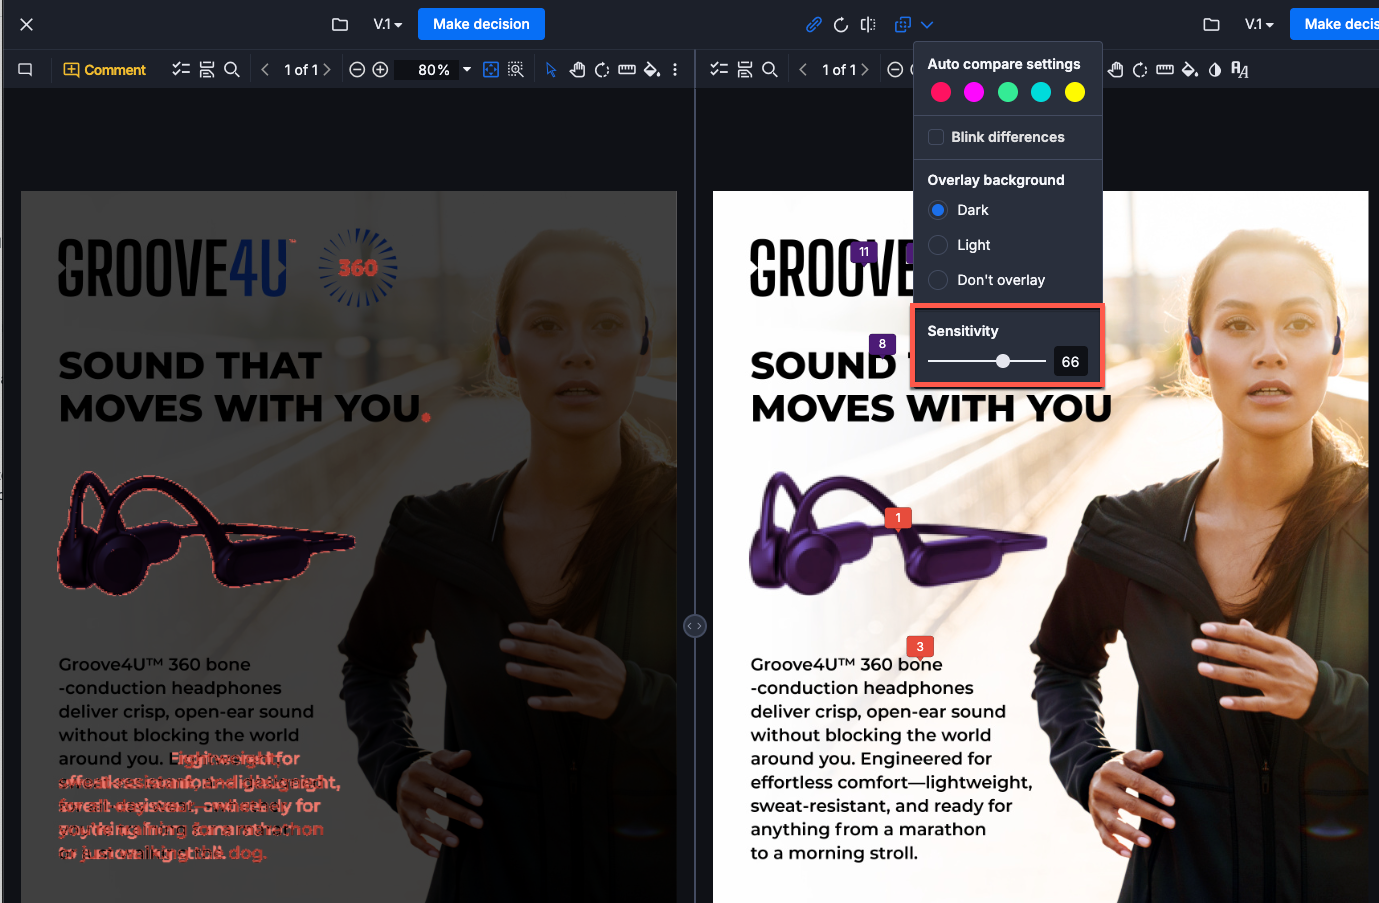Click the search magnifier on left viewer toolbar

(x=232, y=70)
